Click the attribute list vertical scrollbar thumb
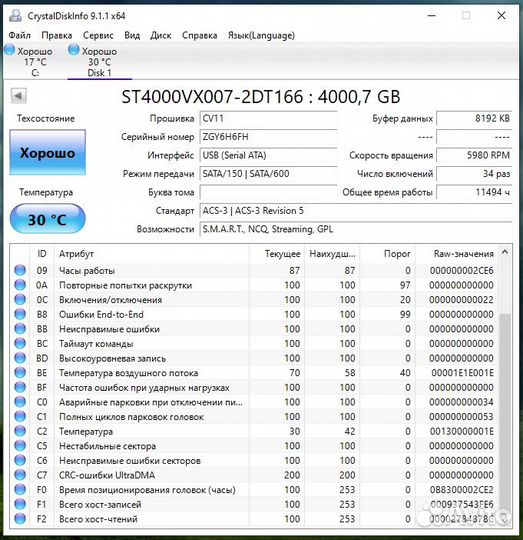 (x=505, y=413)
